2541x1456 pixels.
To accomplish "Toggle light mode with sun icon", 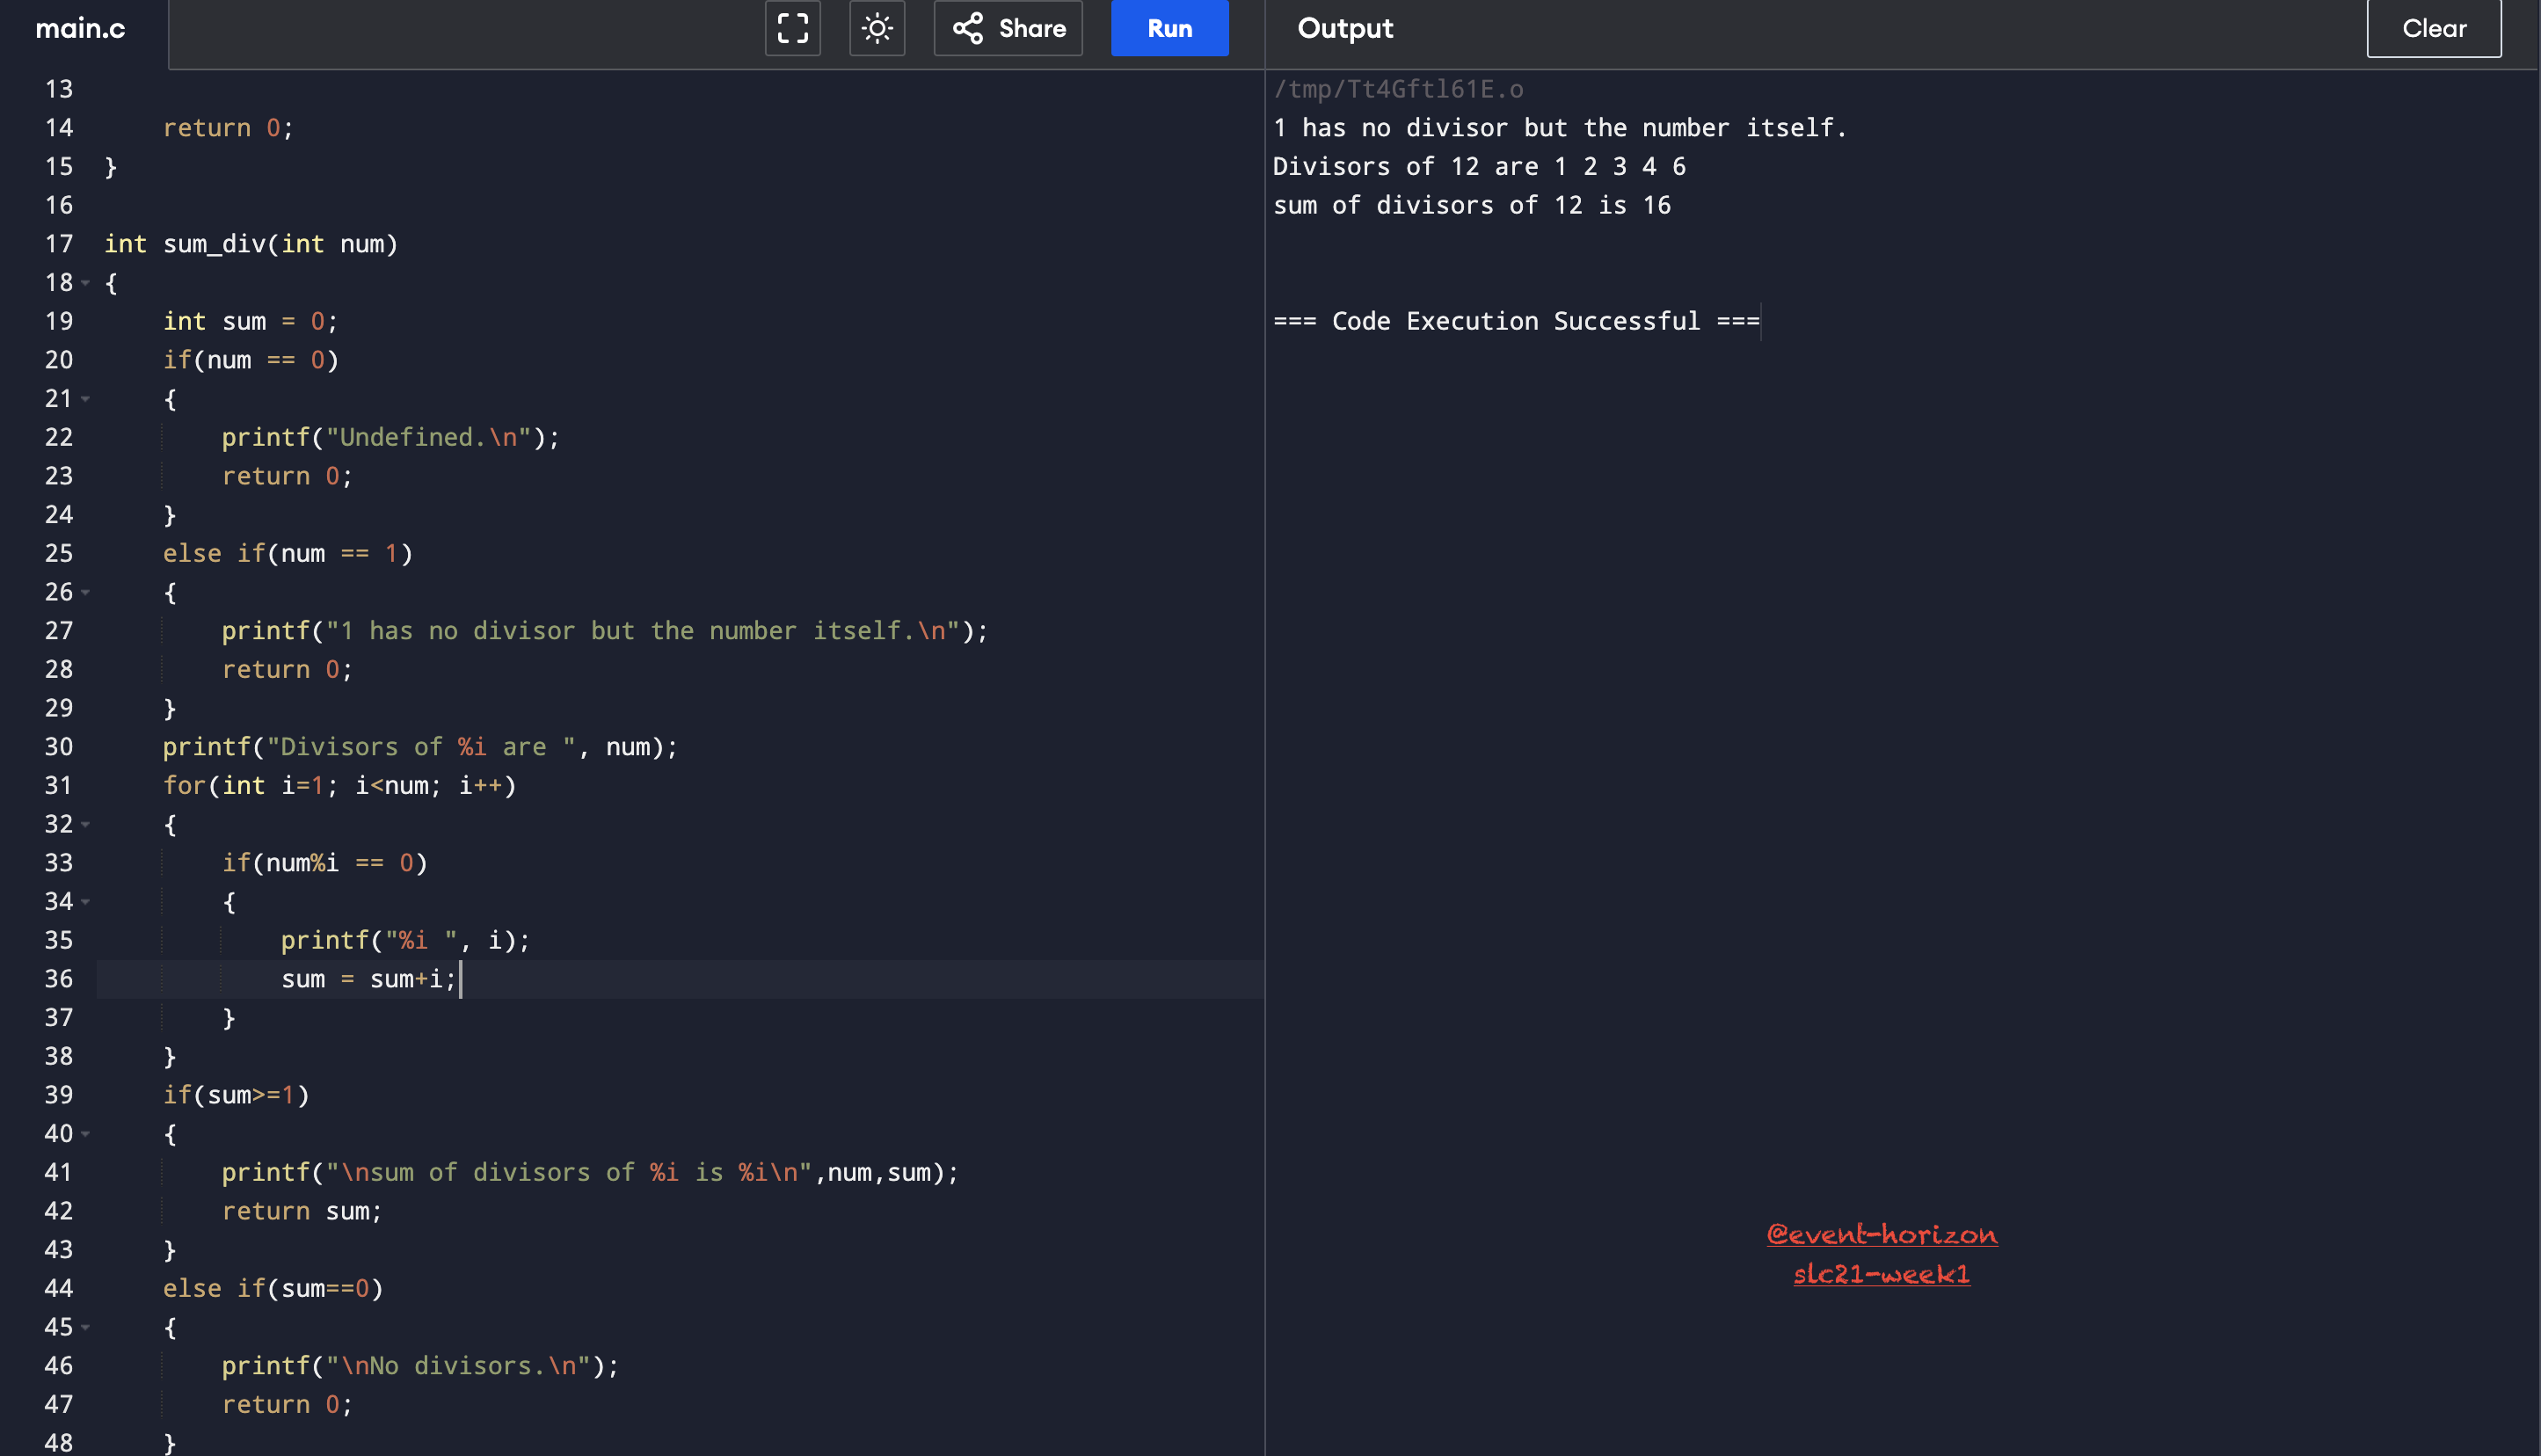I will pyautogui.click(x=877, y=28).
